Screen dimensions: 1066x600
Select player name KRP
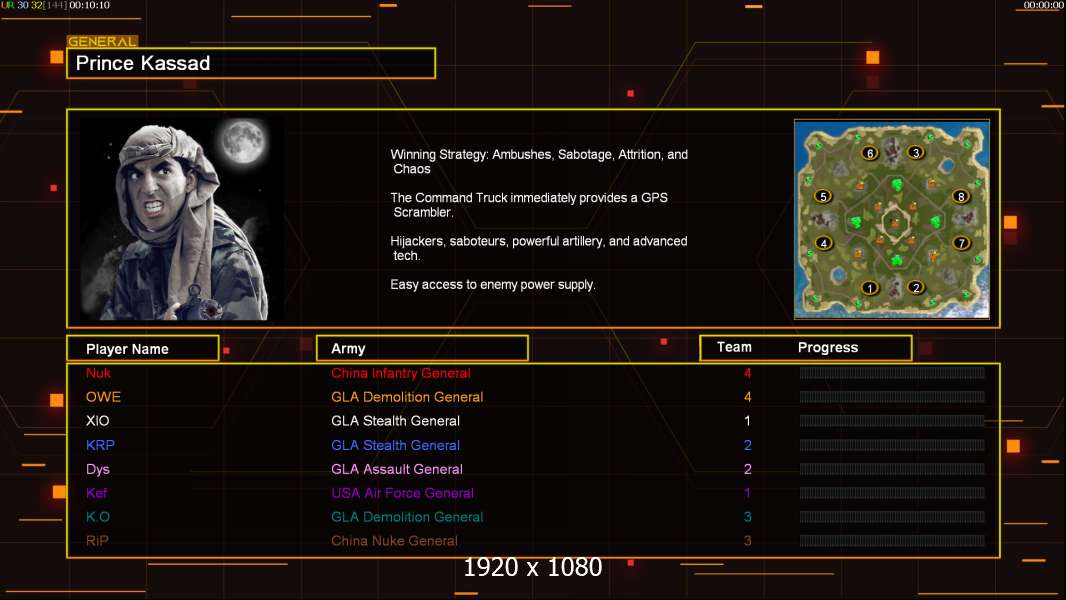coord(100,445)
